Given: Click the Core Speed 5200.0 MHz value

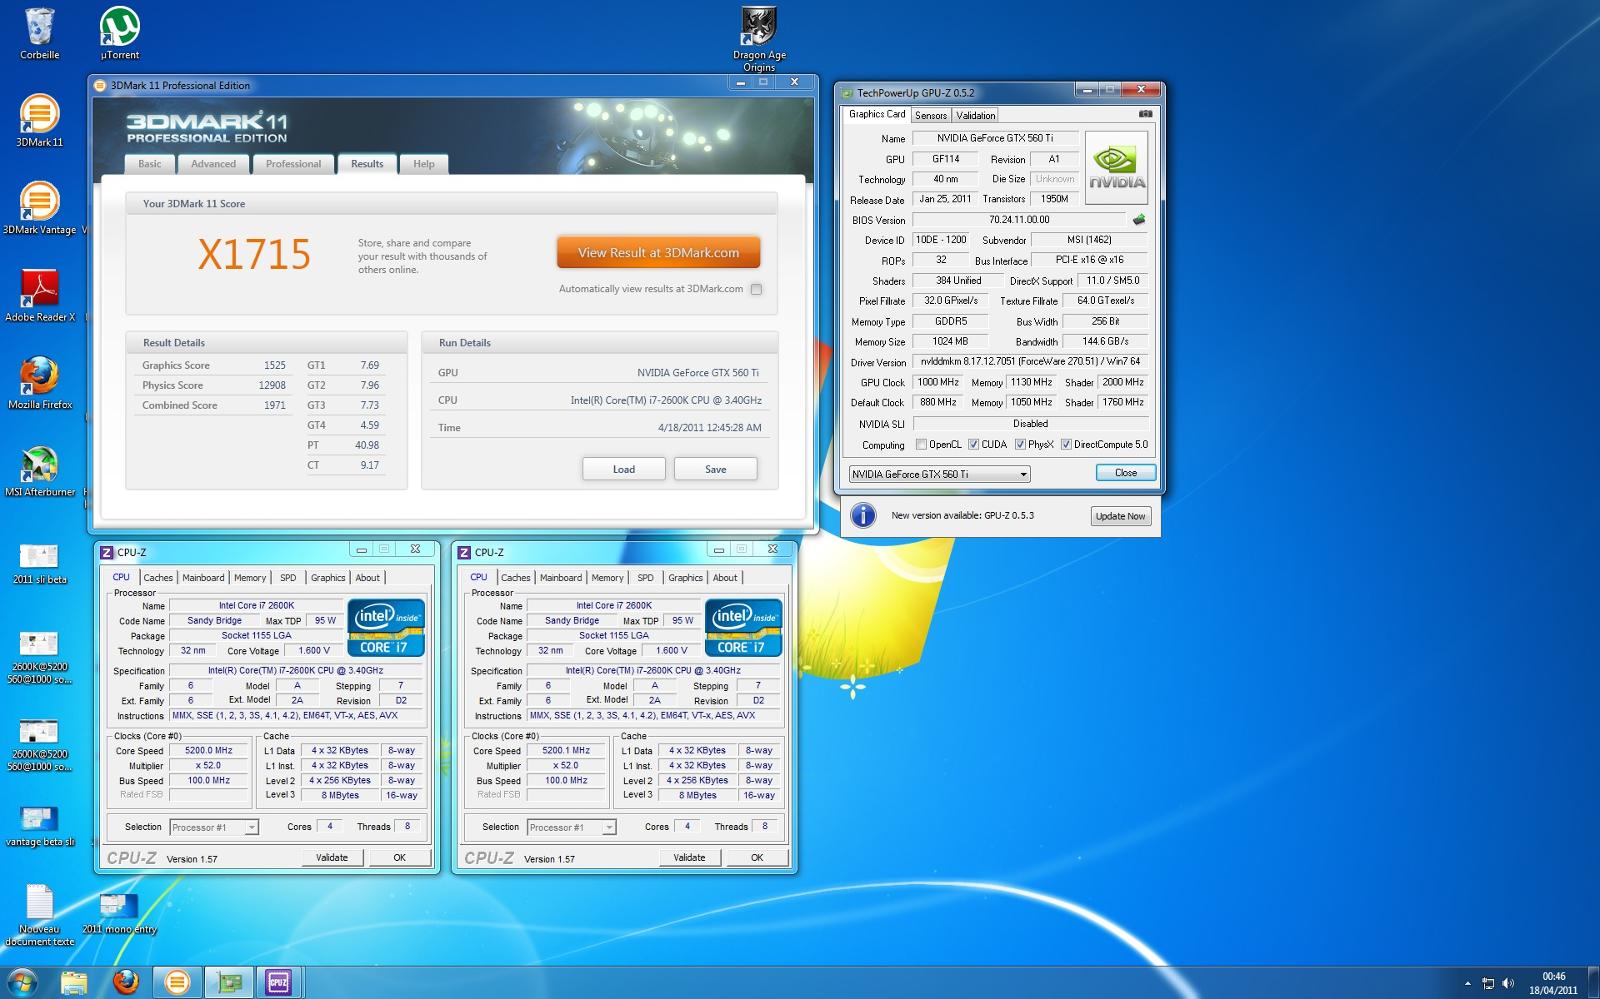Looking at the screenshot, I should [x=208, y=751].
